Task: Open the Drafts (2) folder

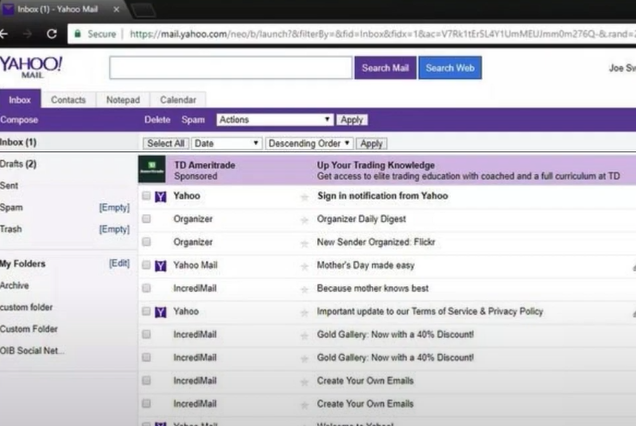Action: [18, 164]
